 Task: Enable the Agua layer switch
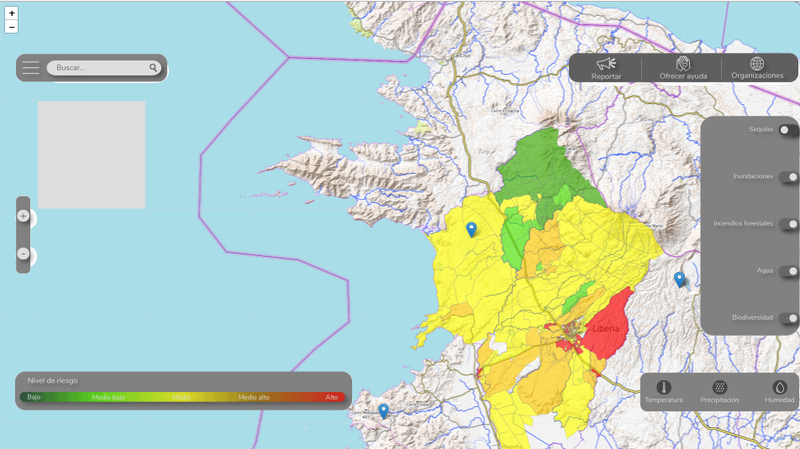[x=788, y=271]
